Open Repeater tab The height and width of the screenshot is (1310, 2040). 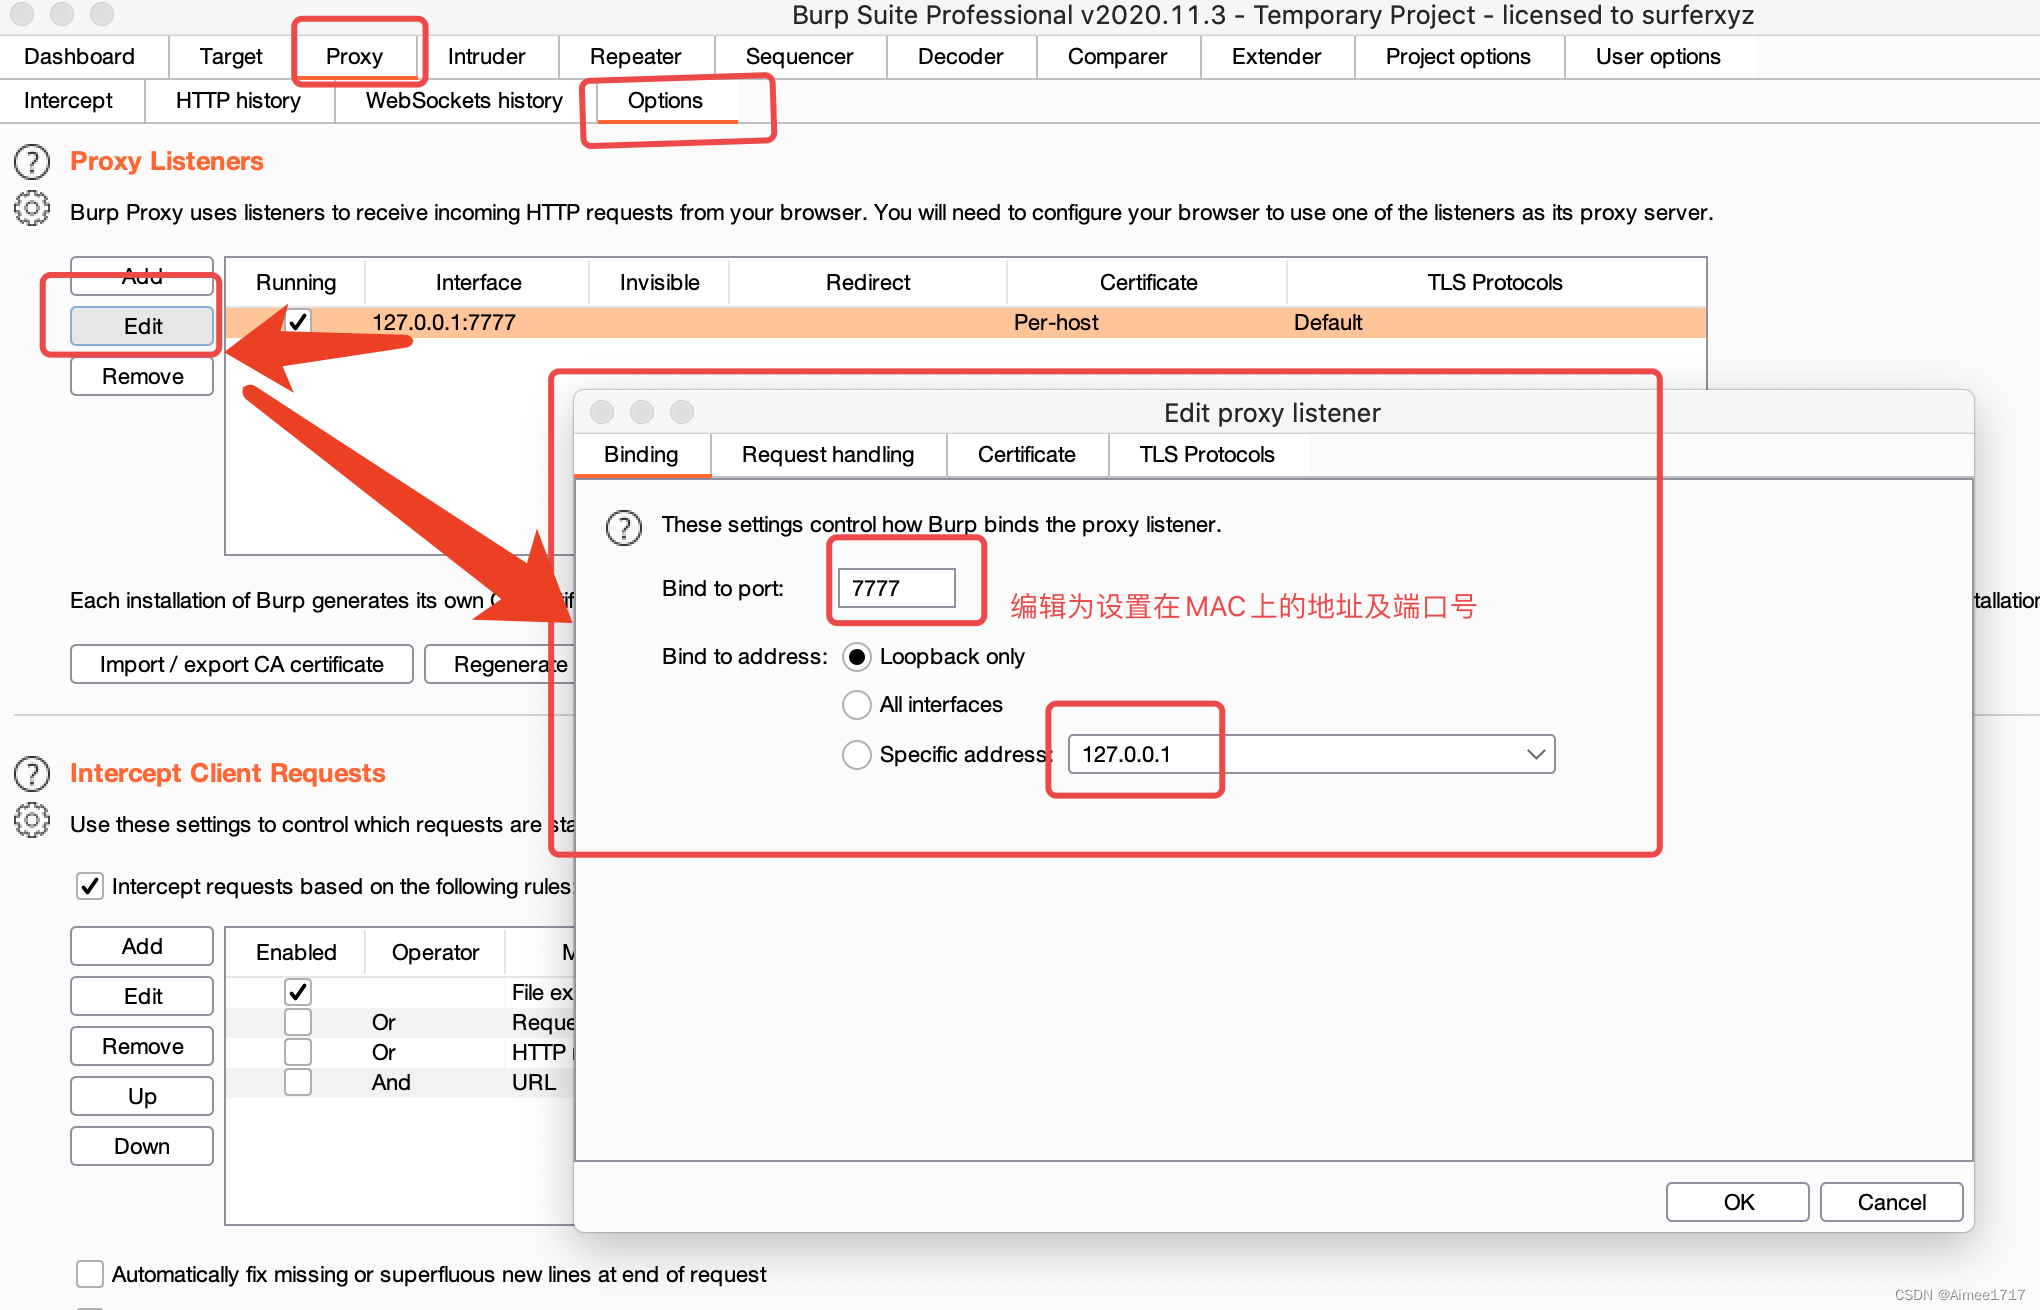click(x=635, y=57)
